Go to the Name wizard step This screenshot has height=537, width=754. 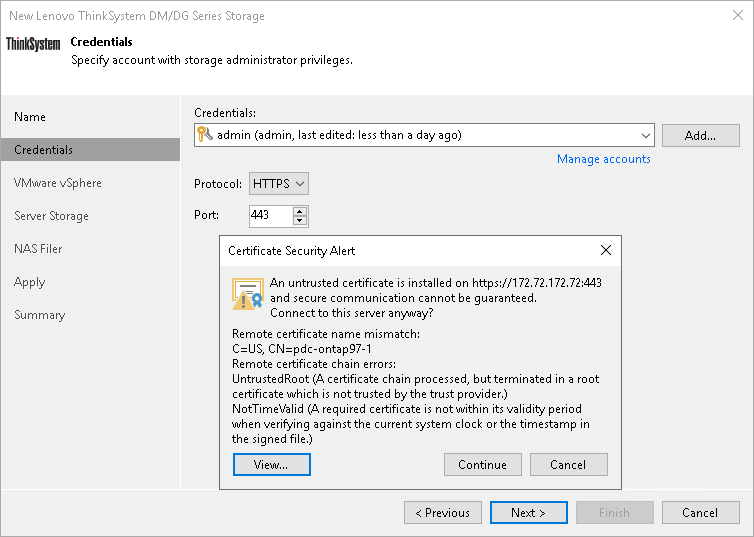pos(30,117)
